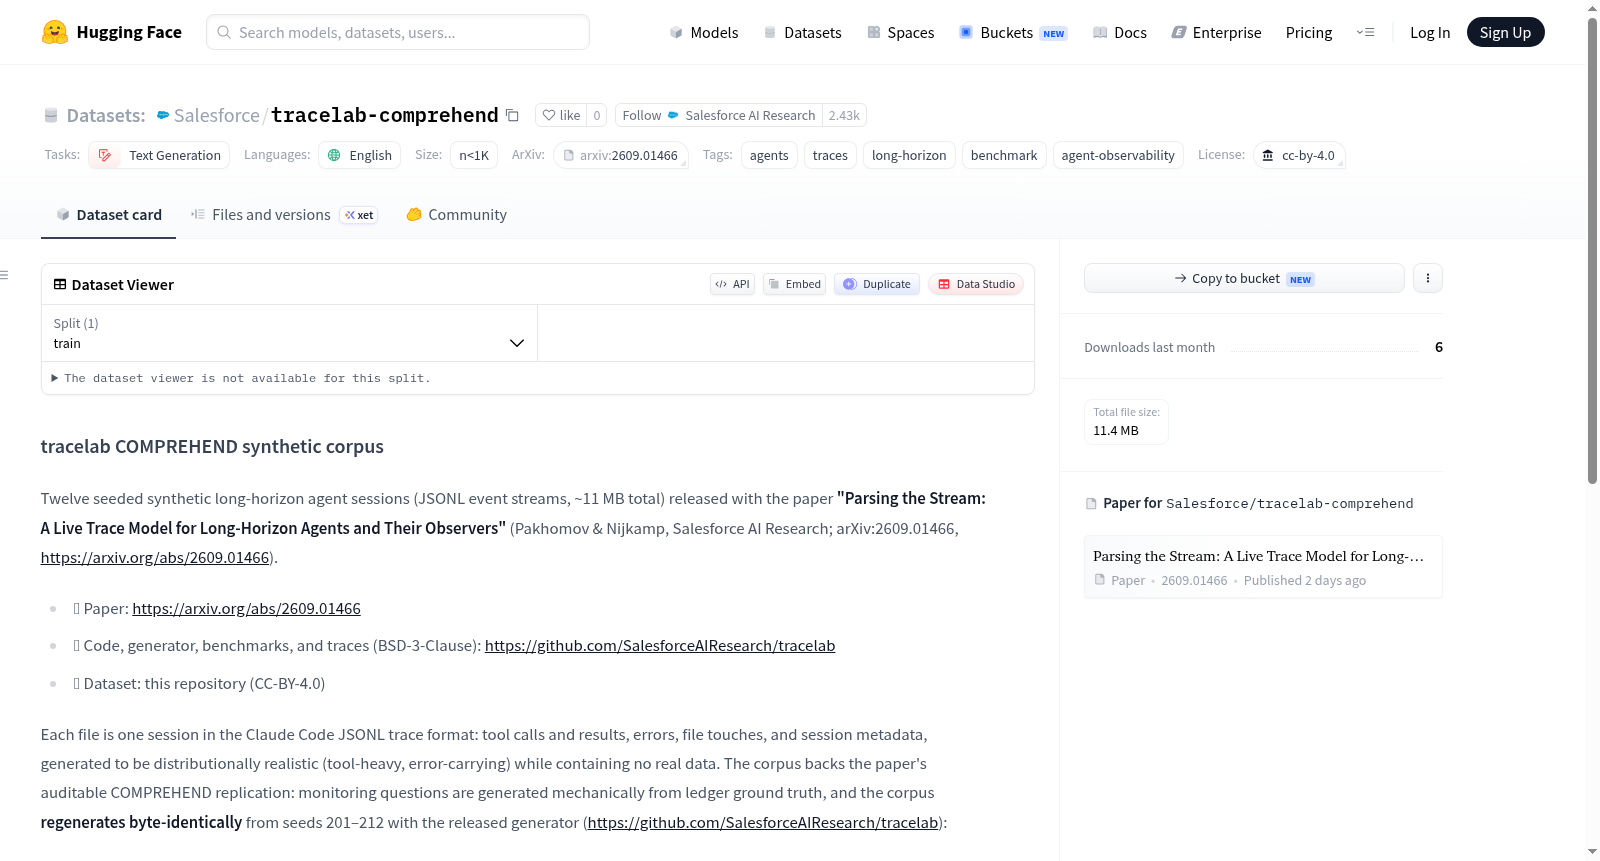Open the Buckets navigation item
Viewport: 1600px width, 861px height.
[1013, 33]
